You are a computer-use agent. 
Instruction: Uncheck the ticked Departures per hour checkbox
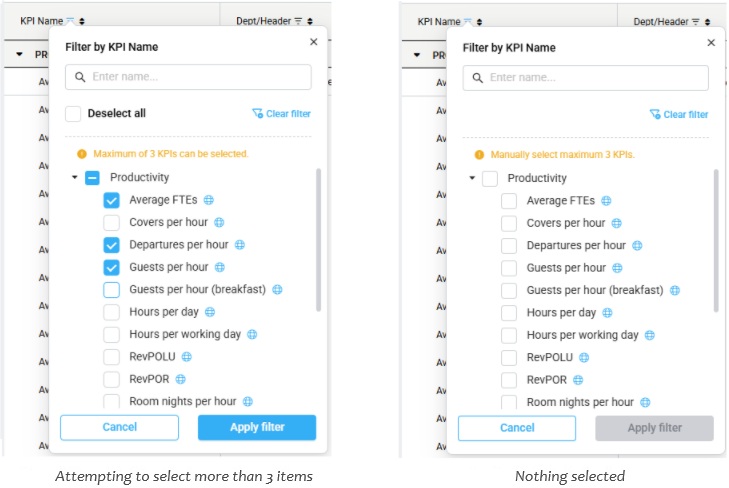pyautogui.click(x=112, y=245)
